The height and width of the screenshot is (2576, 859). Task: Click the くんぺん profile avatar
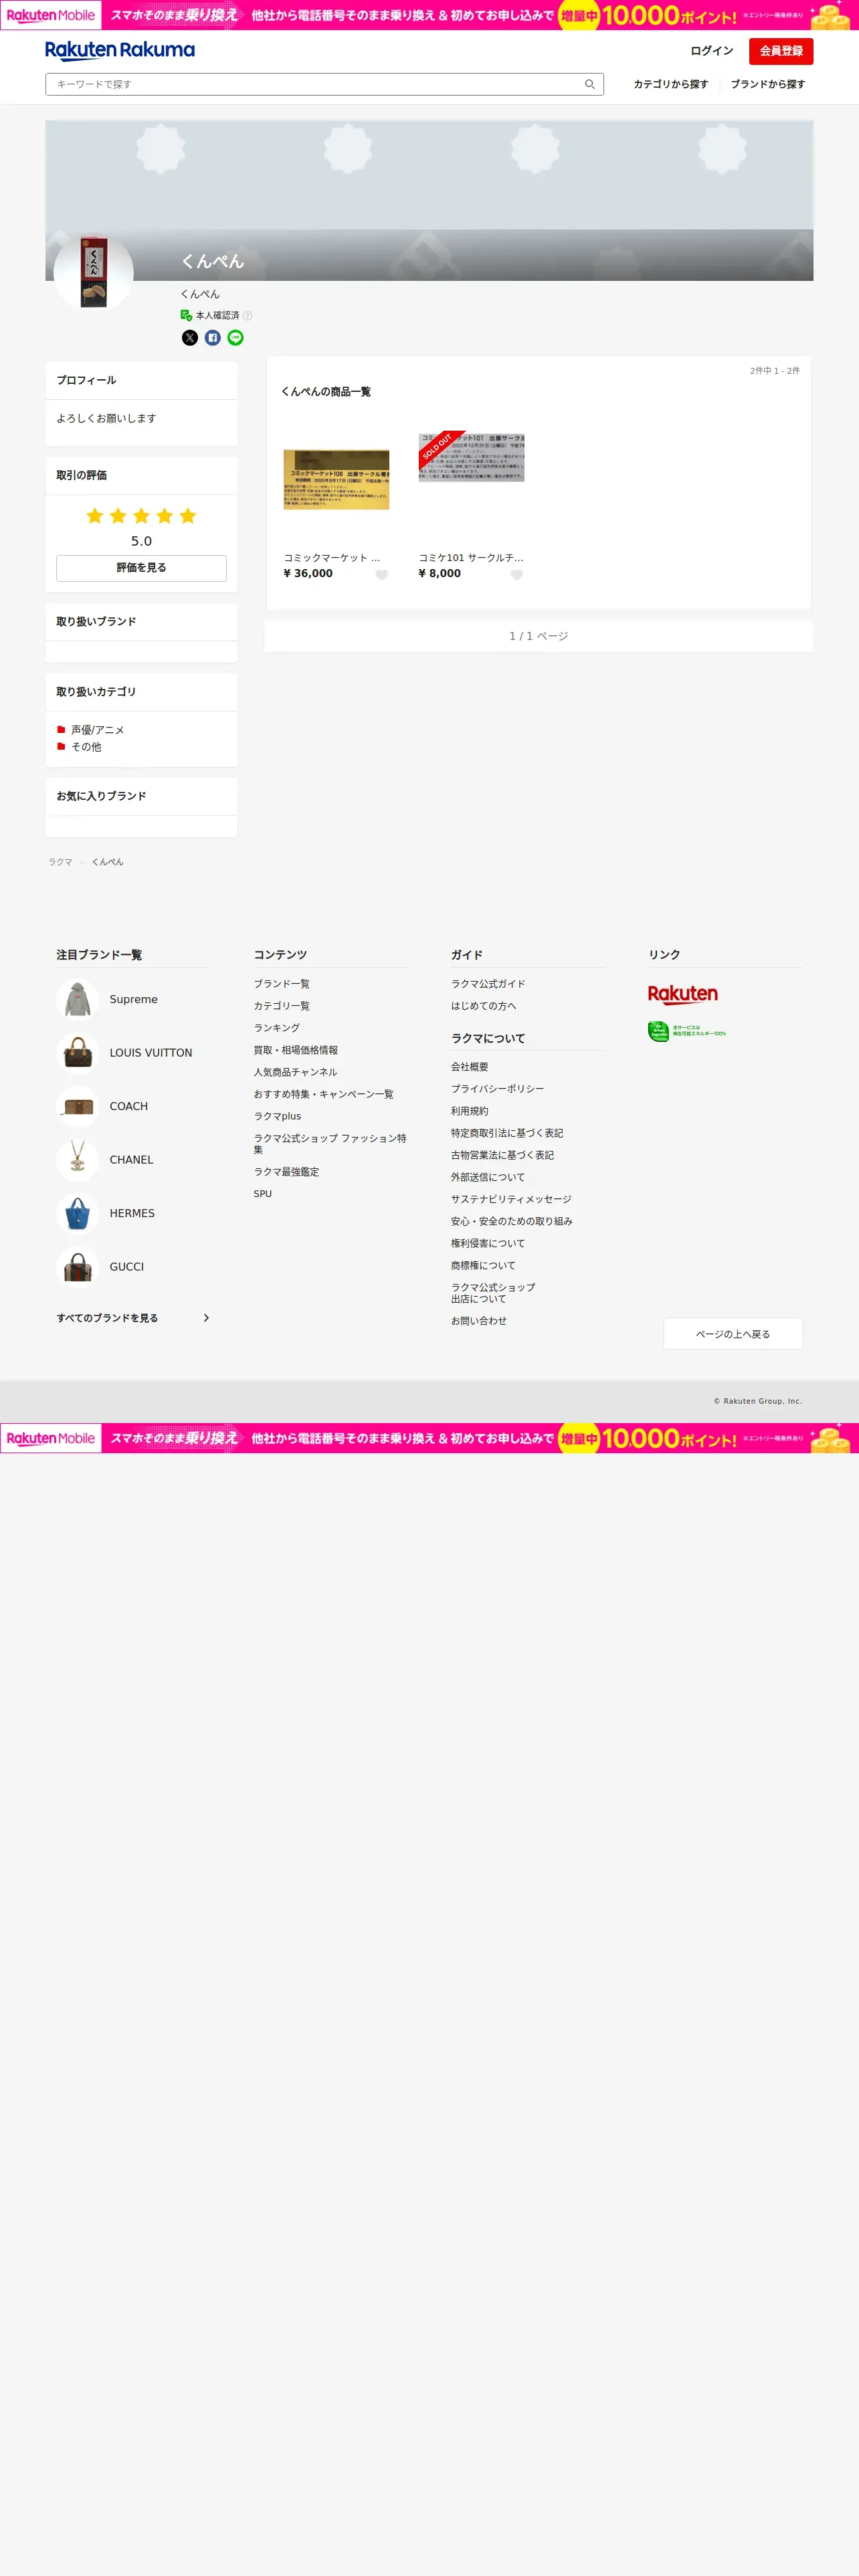tap(93, 272)
